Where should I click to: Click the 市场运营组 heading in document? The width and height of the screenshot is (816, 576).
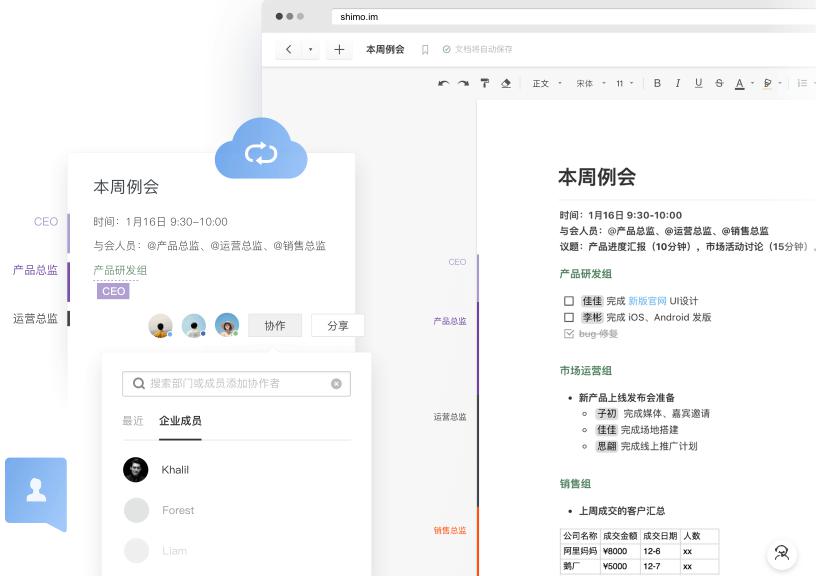[x=585, y=370]
